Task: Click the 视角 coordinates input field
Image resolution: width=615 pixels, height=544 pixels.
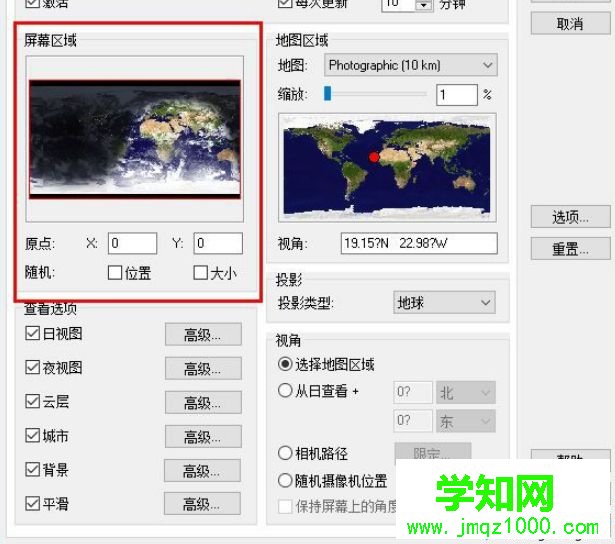Action: pos(419,243)
